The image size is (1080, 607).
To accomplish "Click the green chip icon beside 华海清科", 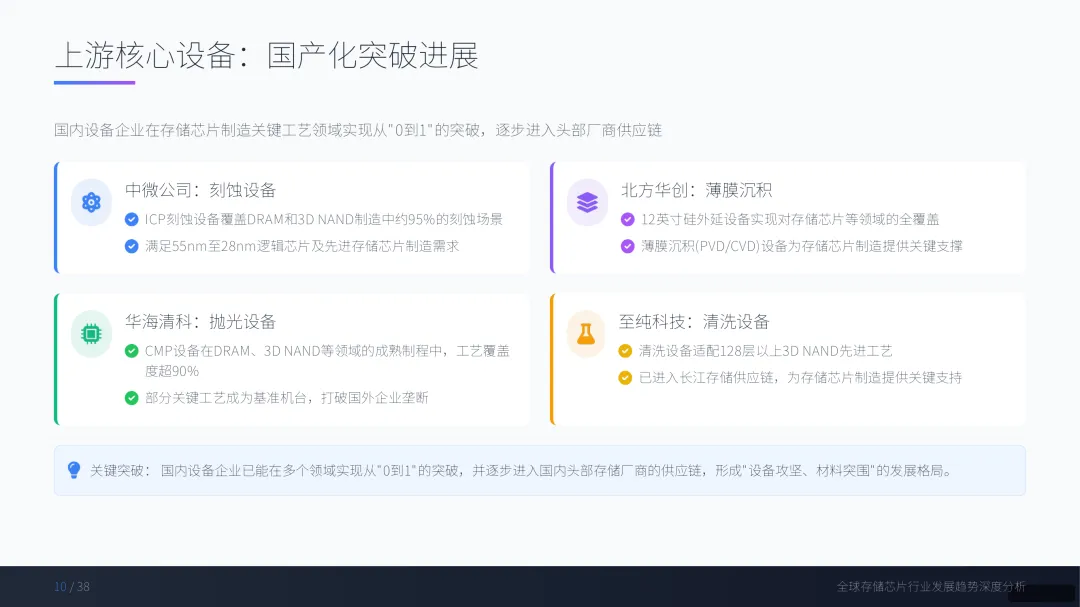I will tap(91, 333).
